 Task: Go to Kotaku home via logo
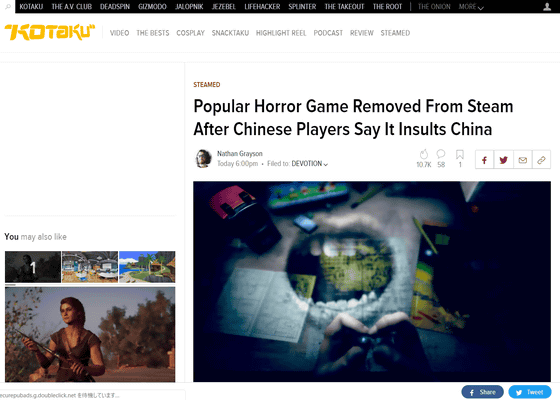50,32
